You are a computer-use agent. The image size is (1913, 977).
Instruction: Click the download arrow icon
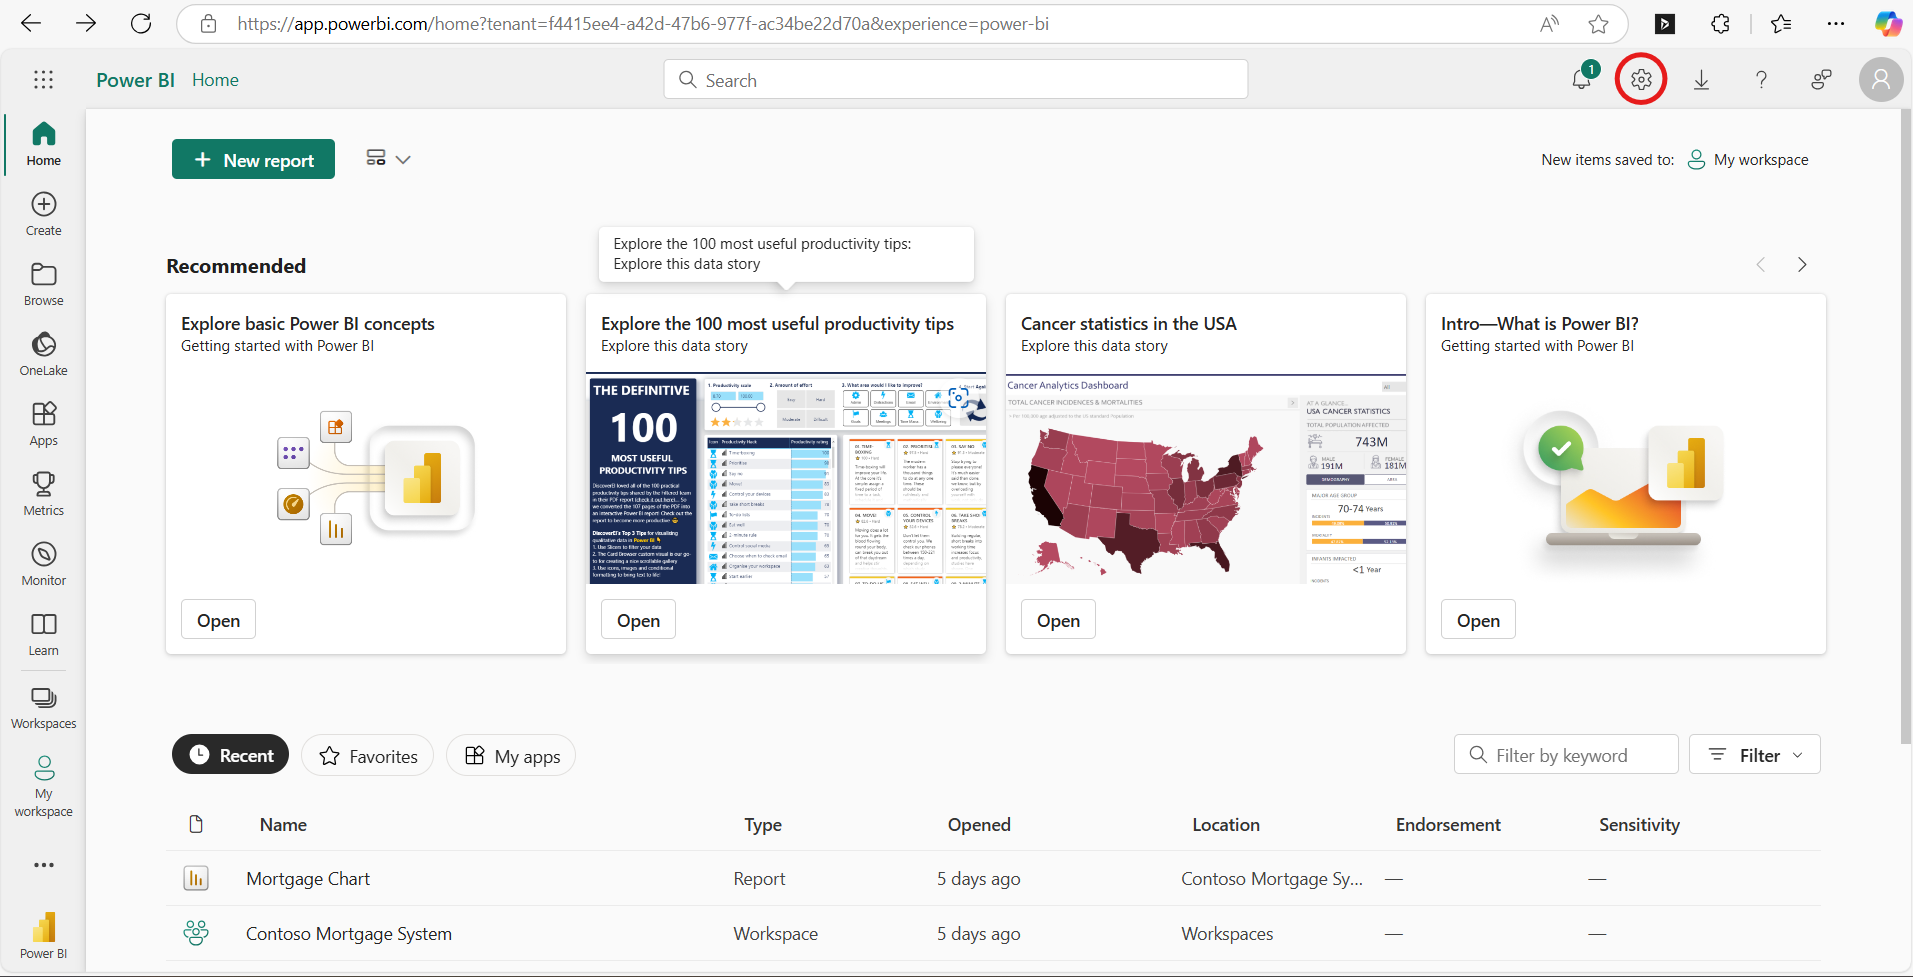coord(1701,80)
